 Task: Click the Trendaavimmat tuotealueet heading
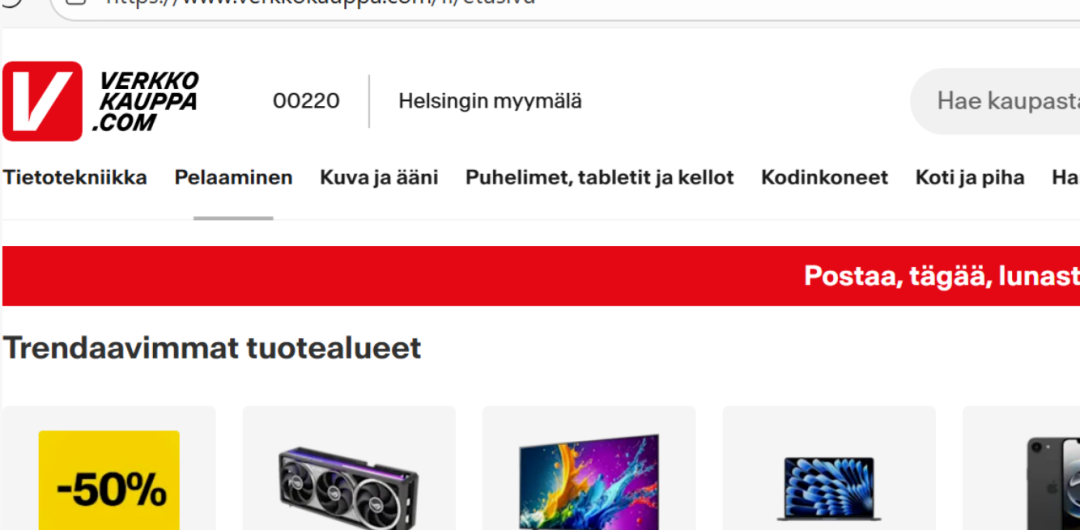[x=212, y=348]
